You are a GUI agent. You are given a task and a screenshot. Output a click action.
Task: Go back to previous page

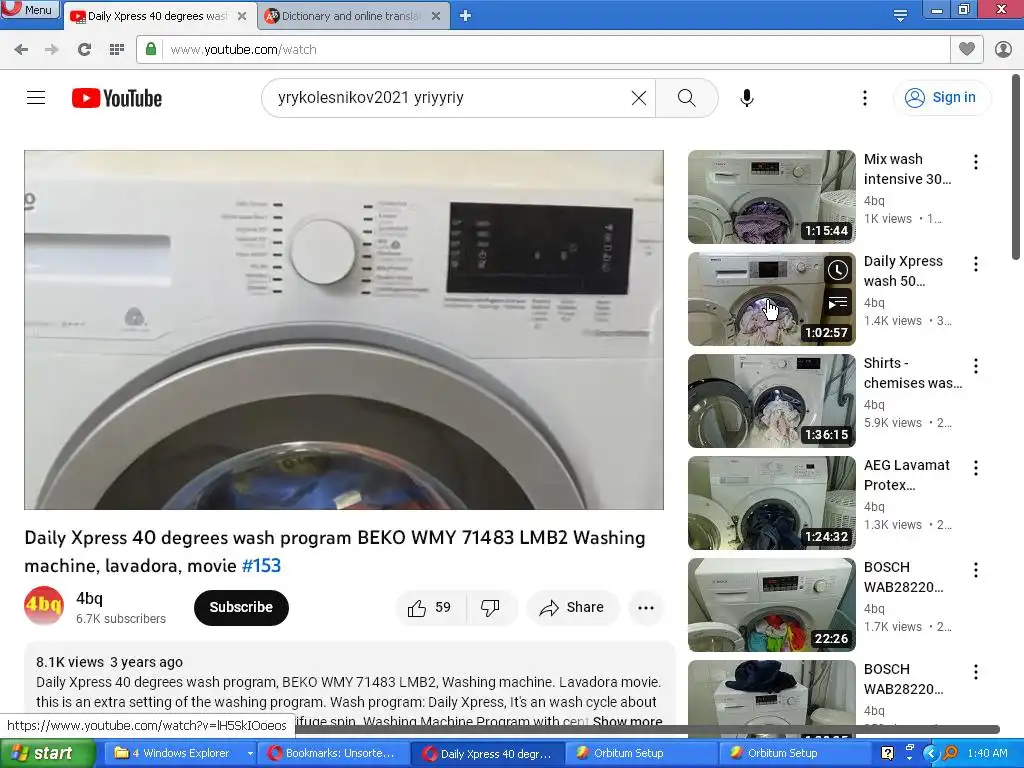point(21,50)
